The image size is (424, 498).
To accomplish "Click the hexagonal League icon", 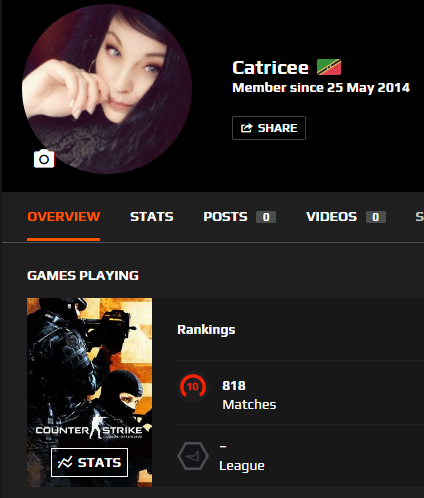I will [x=193, y=456].
